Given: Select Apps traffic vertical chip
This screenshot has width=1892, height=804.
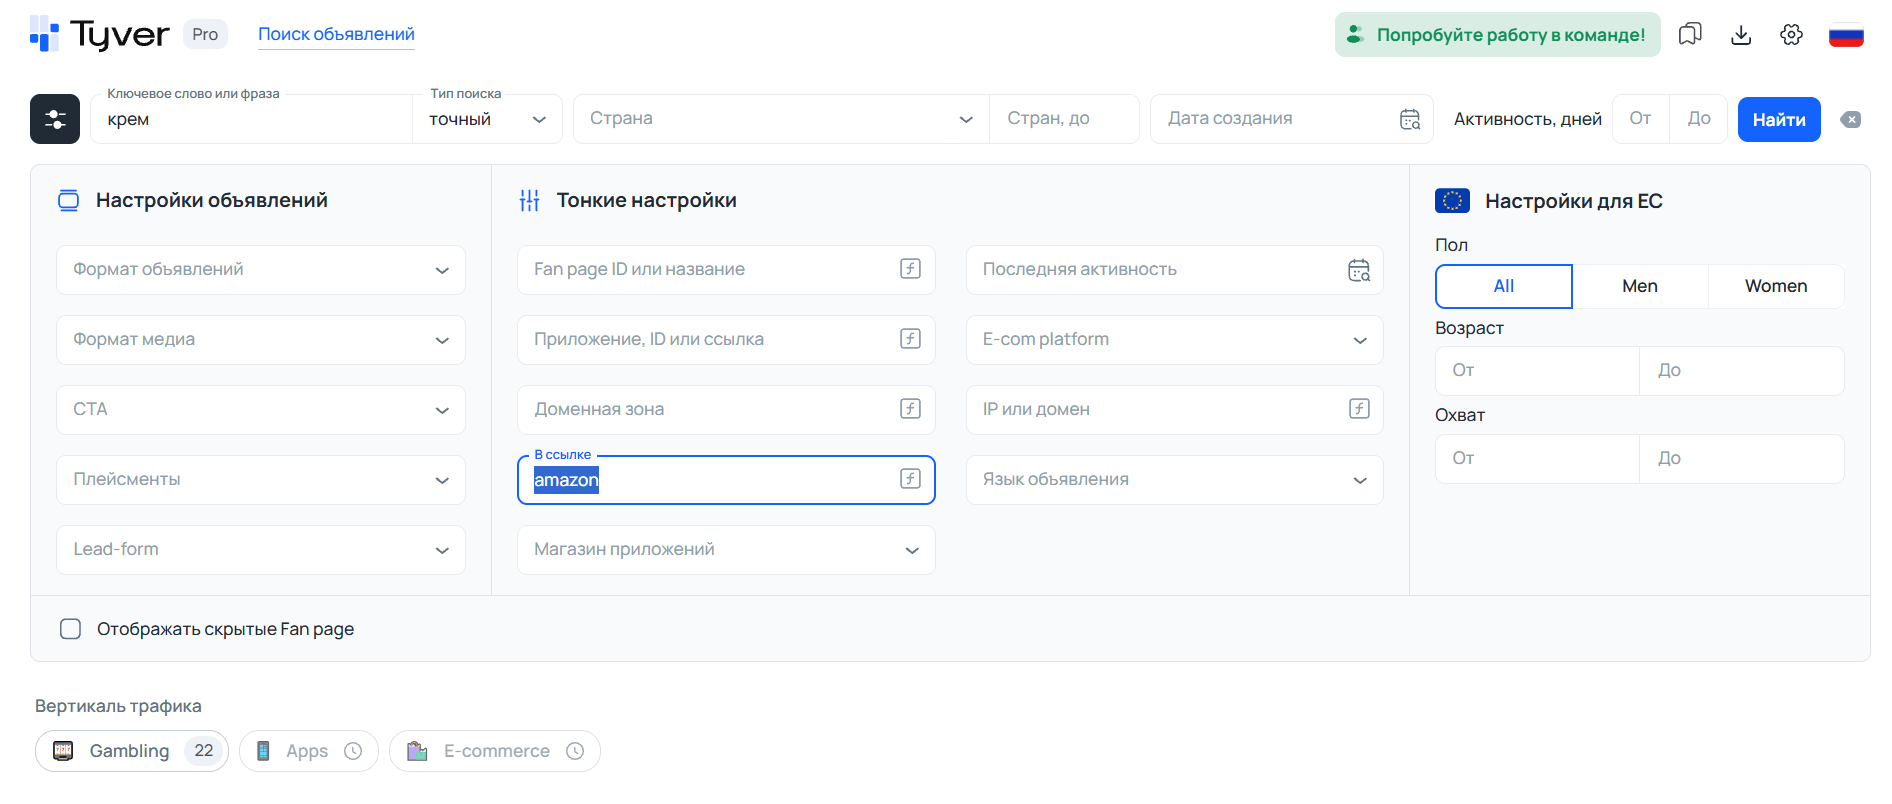Looking at the screenshot, I should pos(309,751).
